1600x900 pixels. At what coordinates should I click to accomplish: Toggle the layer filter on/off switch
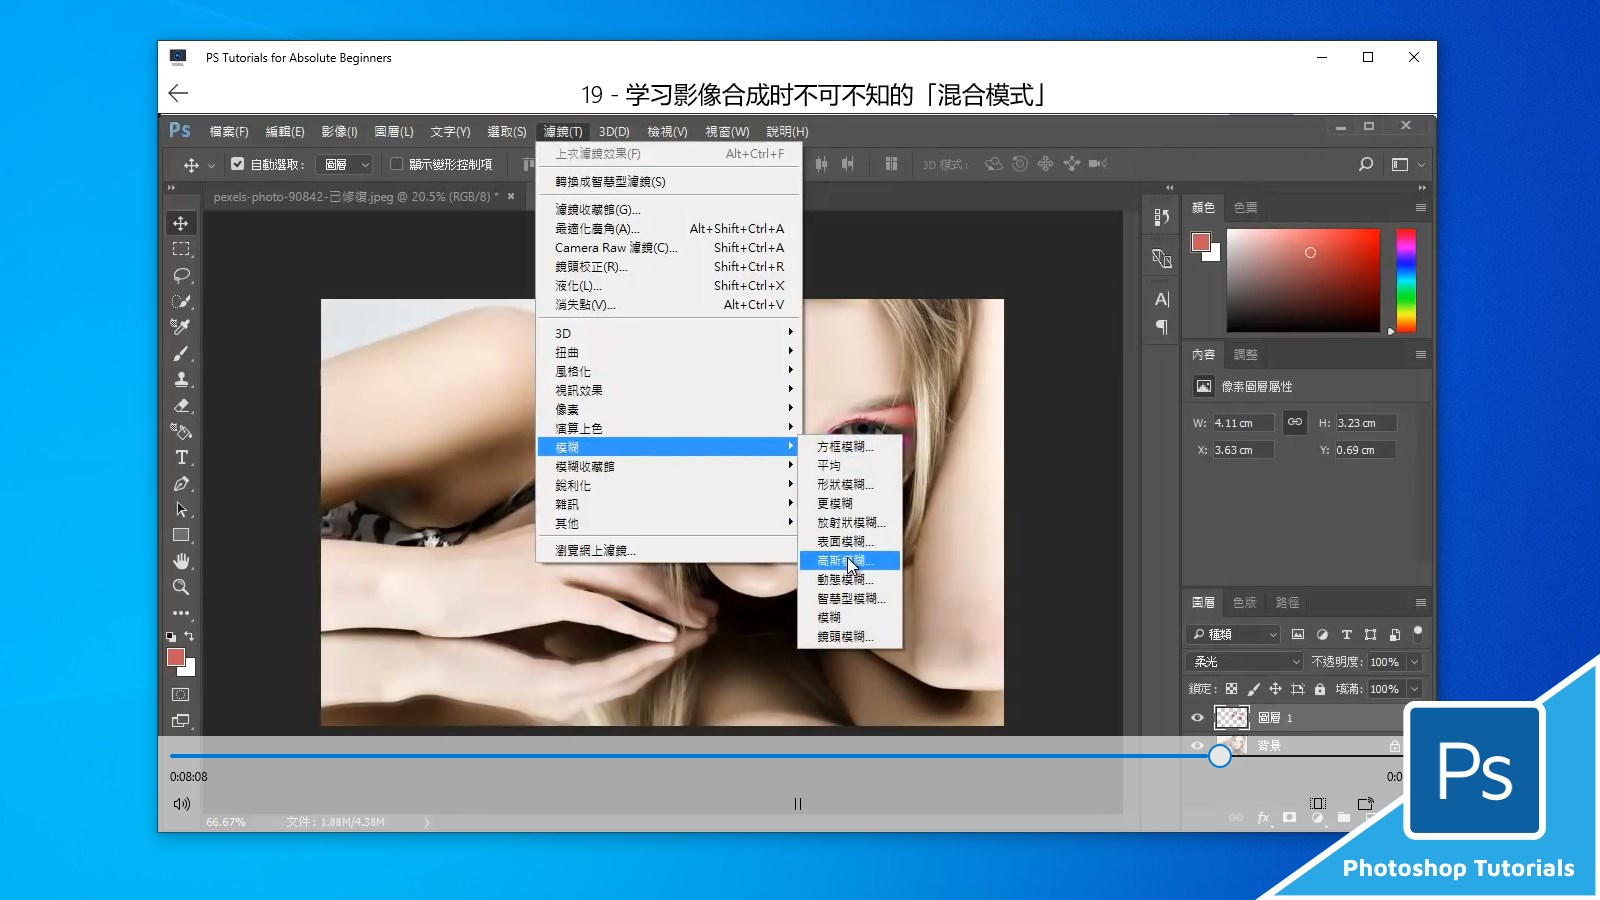click(1418, 632)
